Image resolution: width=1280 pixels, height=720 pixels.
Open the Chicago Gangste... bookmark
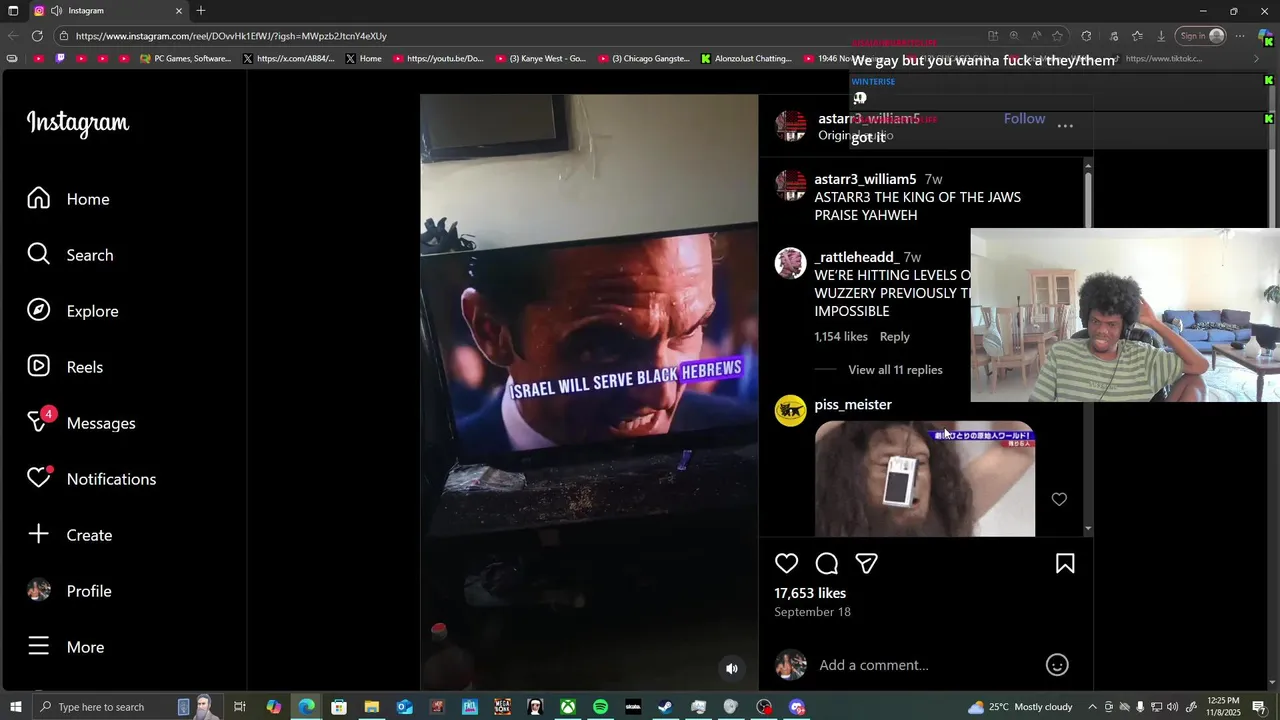tap(644, 59)
